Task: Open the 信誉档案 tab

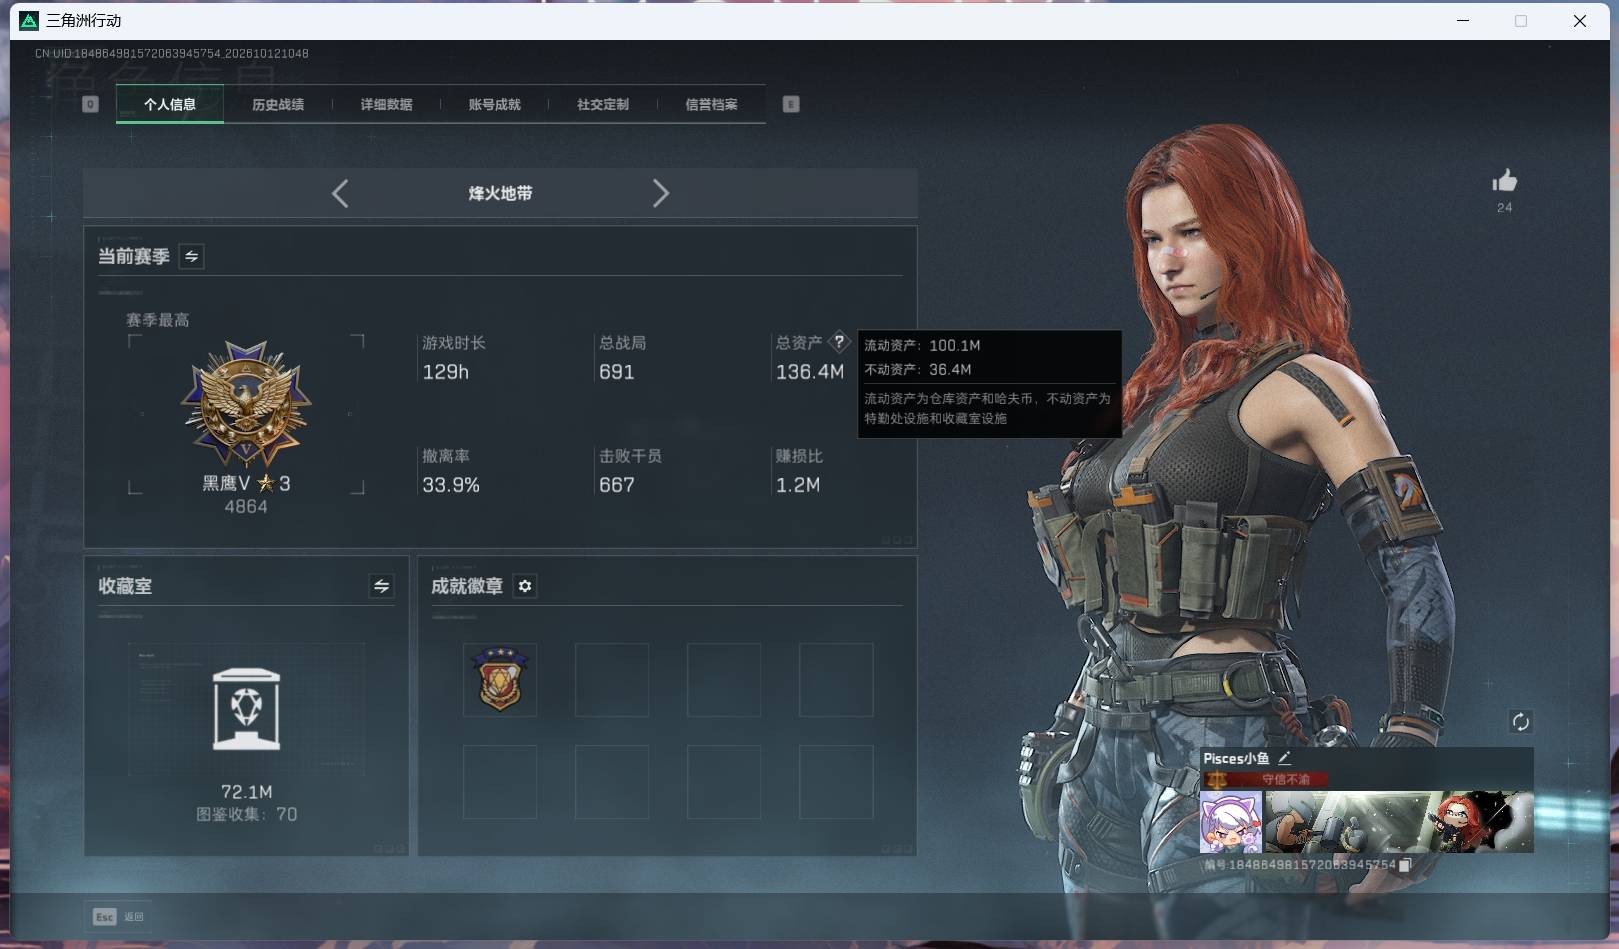Action: [711, 104]
